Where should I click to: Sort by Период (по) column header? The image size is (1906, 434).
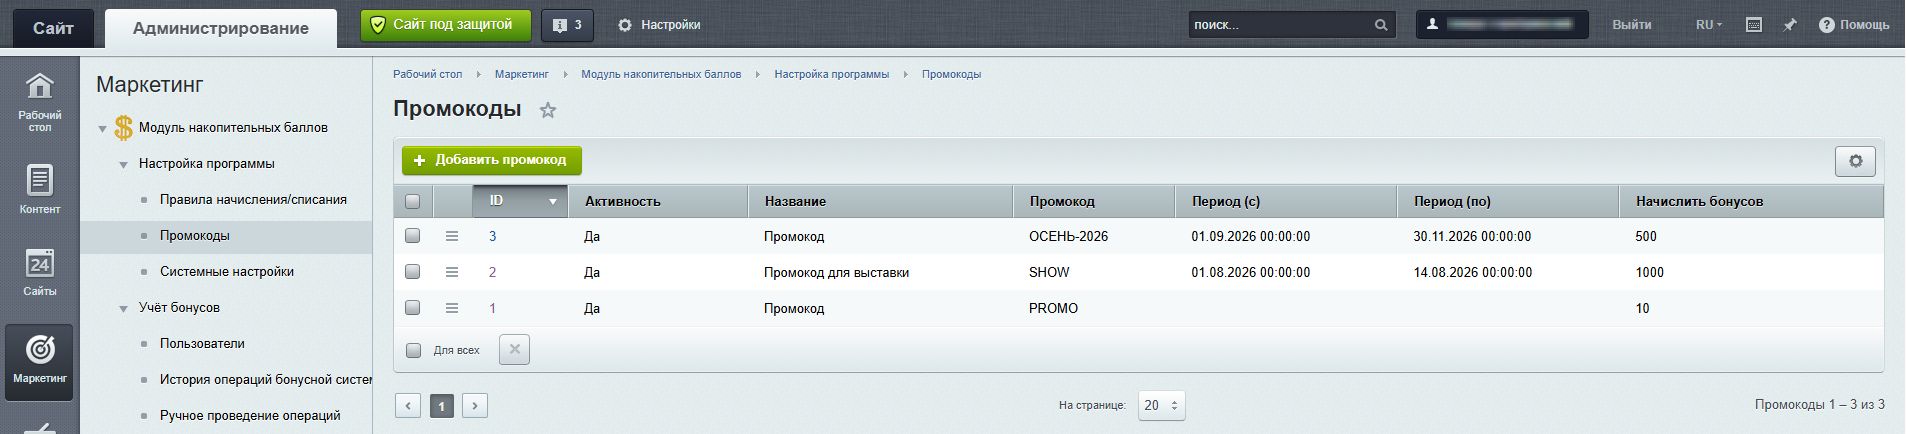pos(1508,201)
